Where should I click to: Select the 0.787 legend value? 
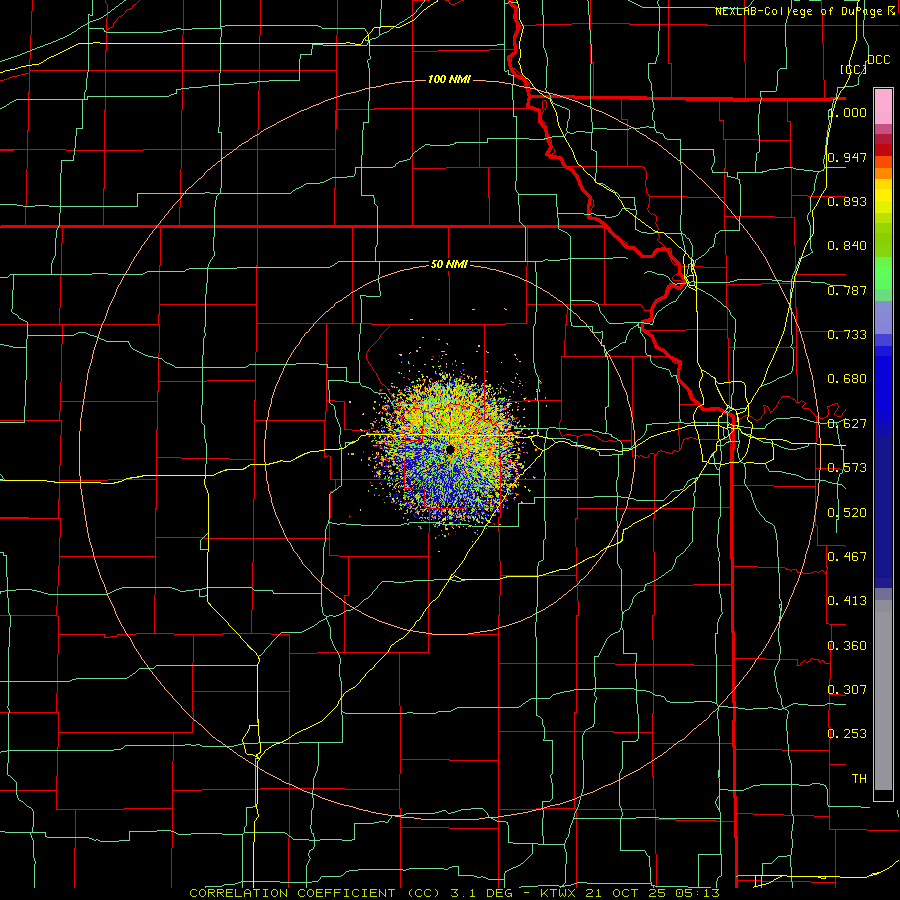tap(847, 290)
